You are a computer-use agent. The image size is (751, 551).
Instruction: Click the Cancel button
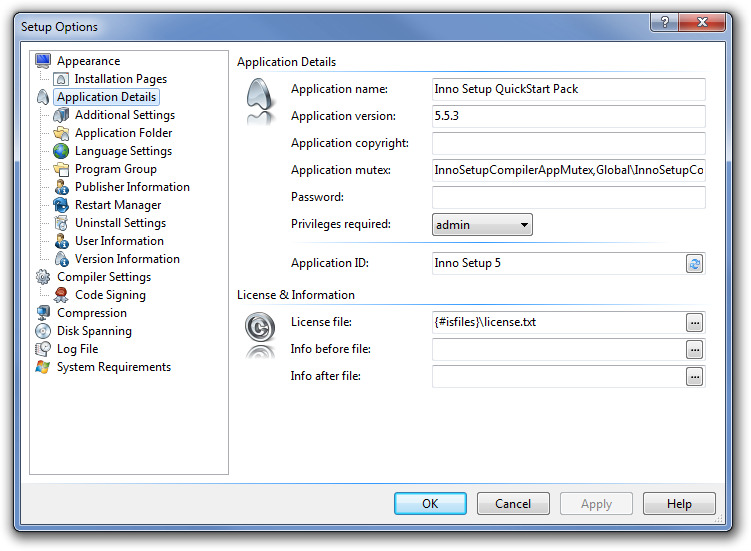point(513,503)
